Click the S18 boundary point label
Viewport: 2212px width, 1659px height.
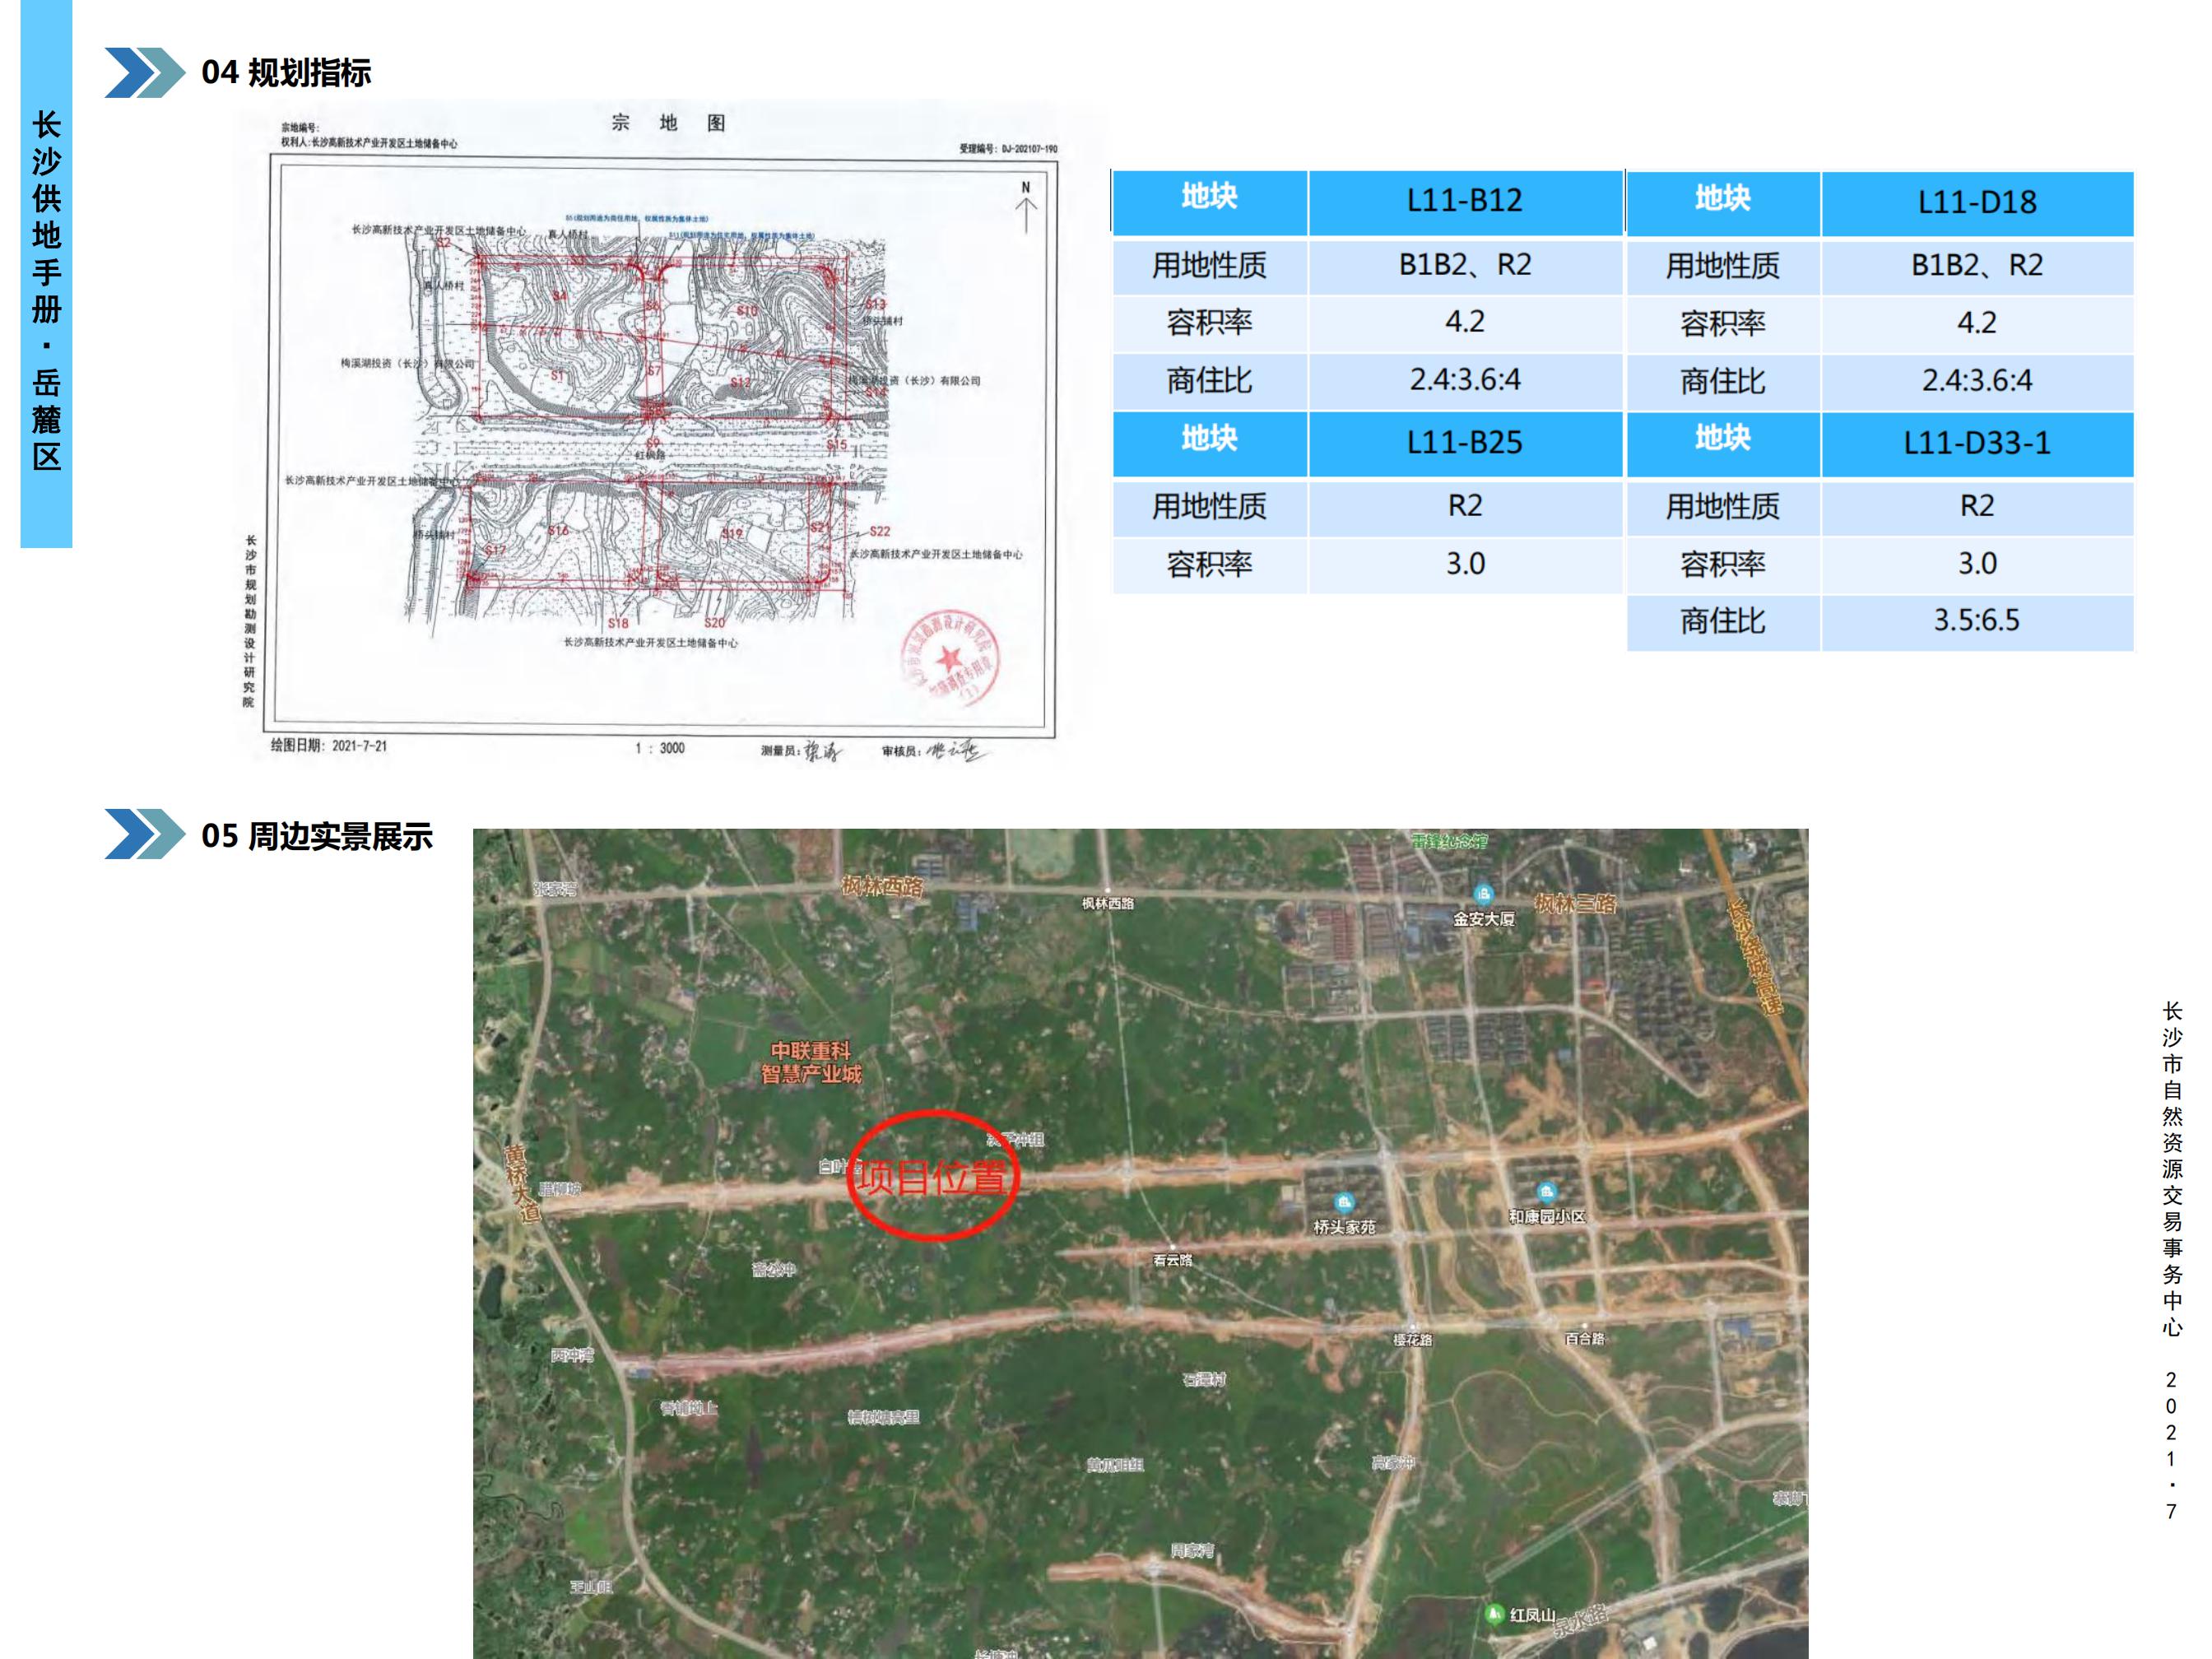pyautogui.click(x=618, y=623)
